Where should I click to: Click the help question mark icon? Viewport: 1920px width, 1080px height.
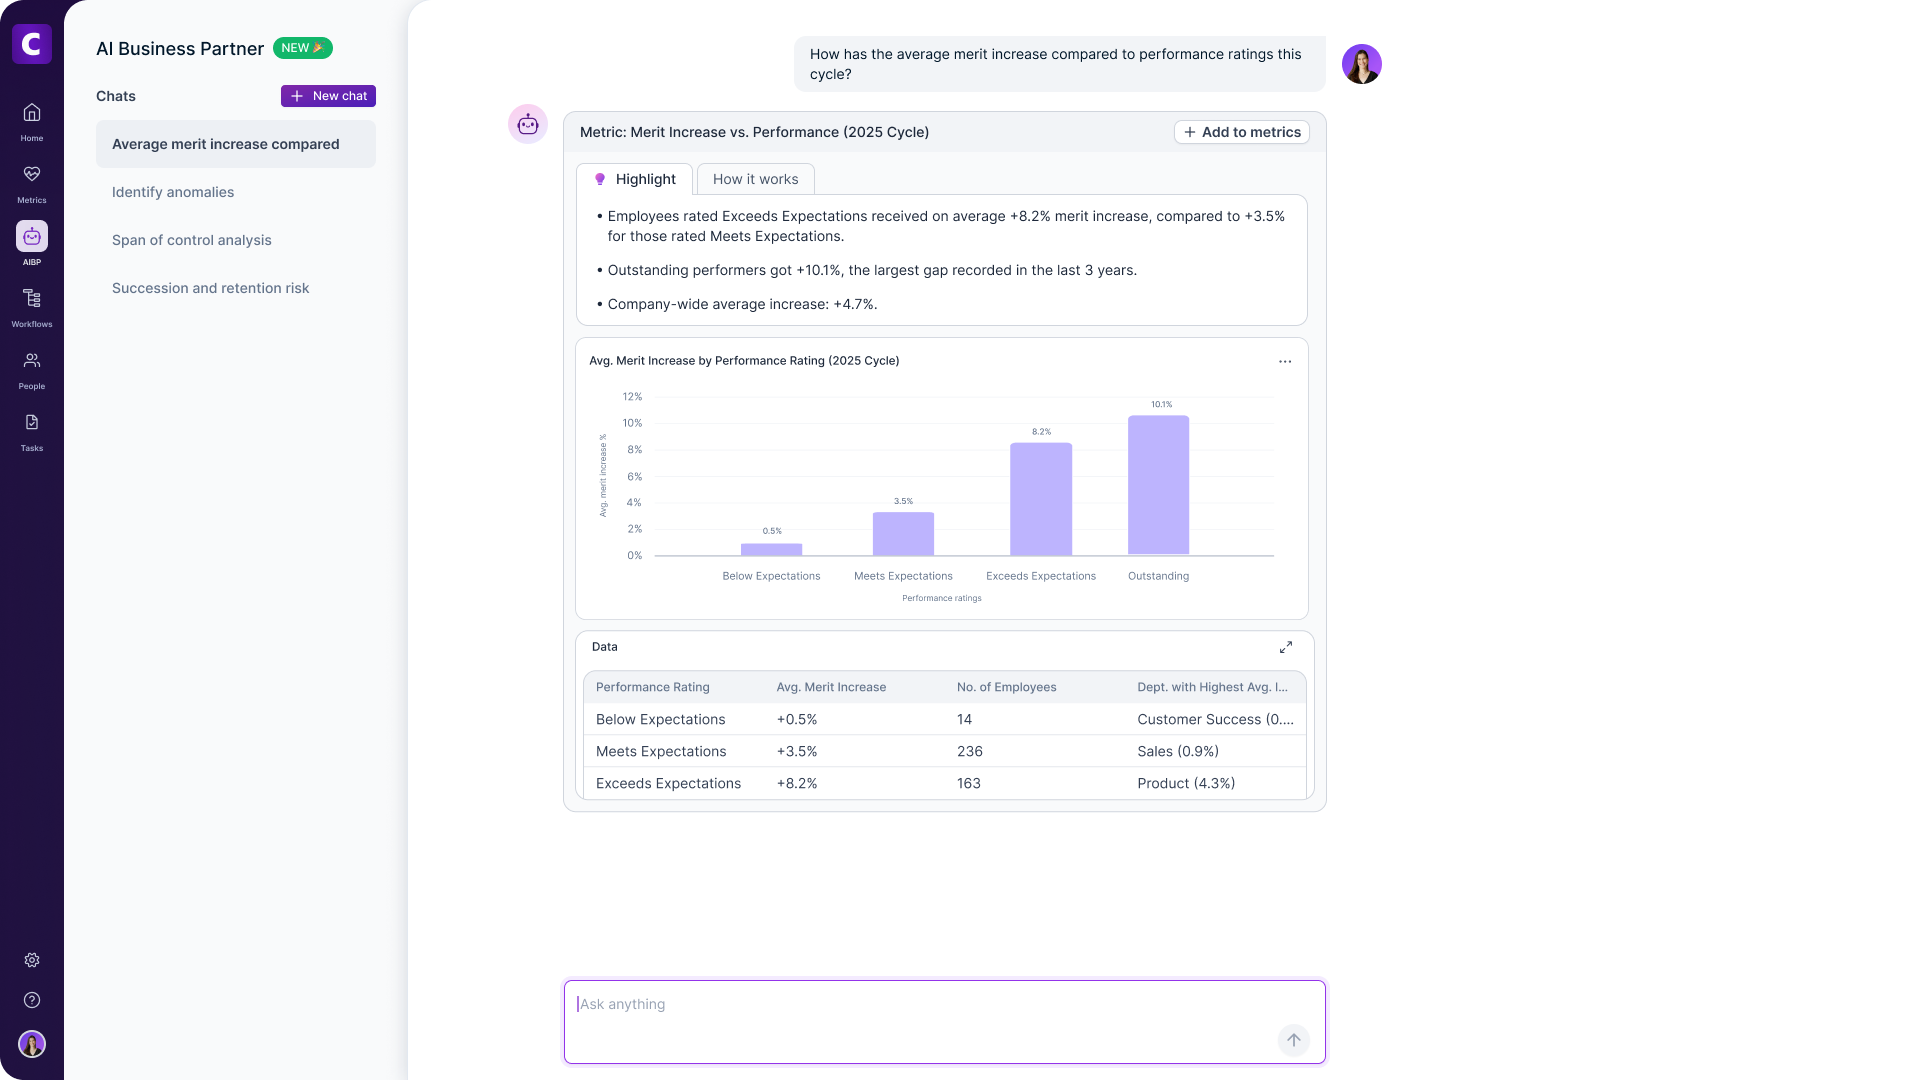pyautogui.click(x=32, y=1000)
